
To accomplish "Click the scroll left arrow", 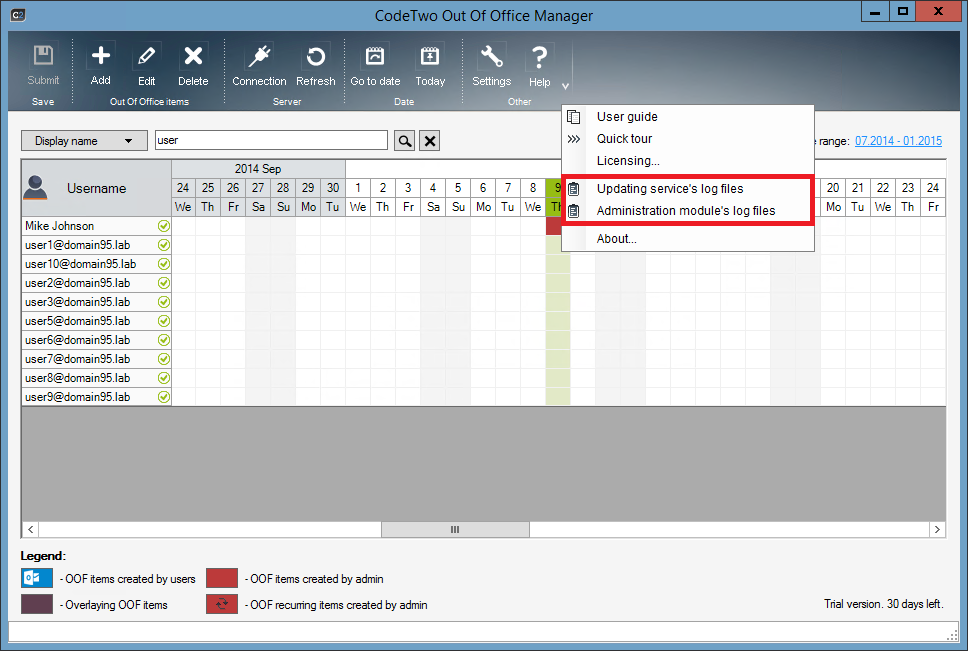I will click(30, 529).
